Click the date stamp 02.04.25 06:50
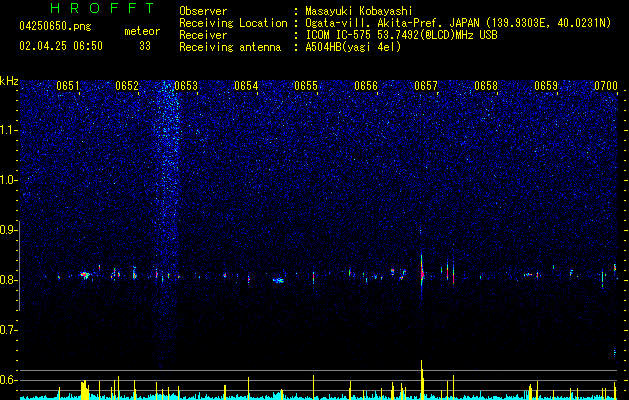This screenshot has width=629, height=400. [x=61, y=46]
